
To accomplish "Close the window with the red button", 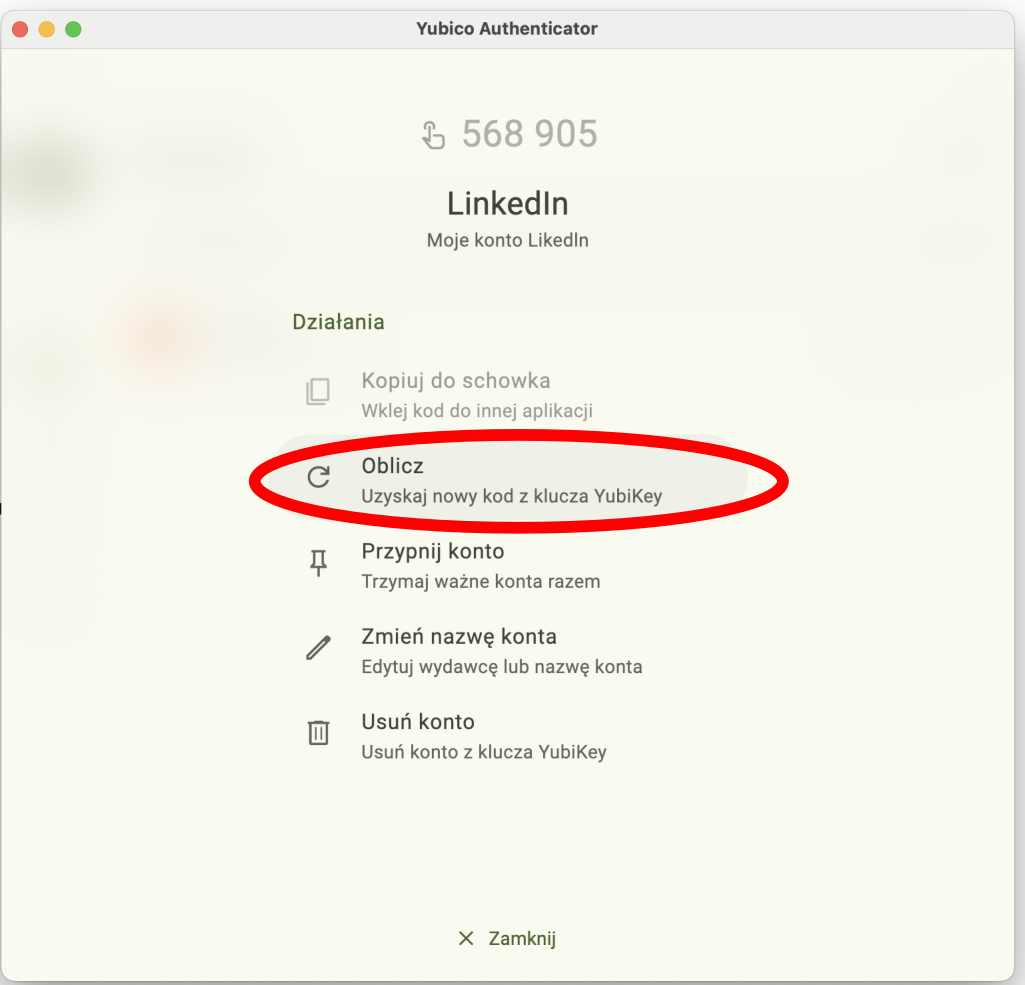I will tap(20, 29).
